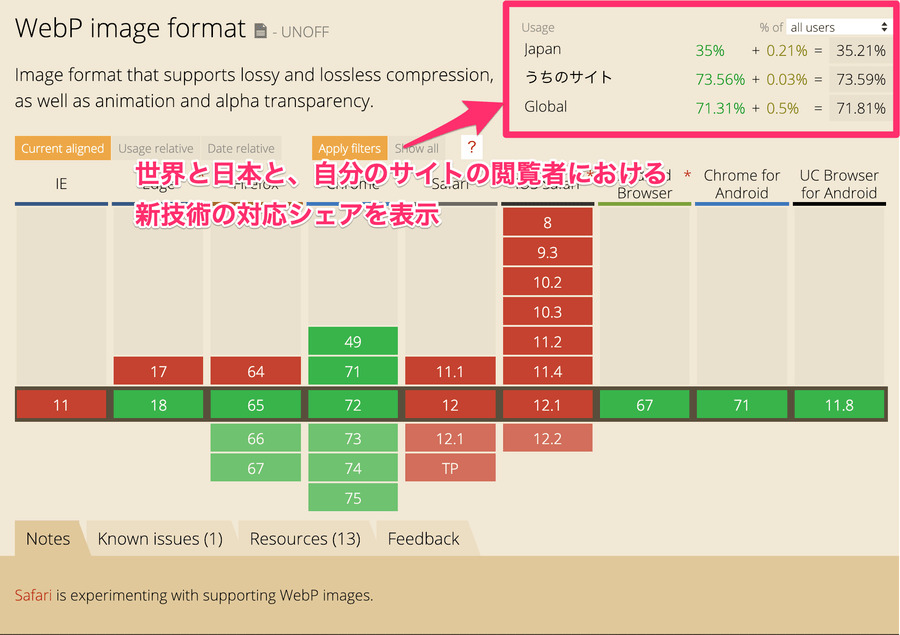Select the red IE 11 cell
This screenshot has width=900, height=635.
[x=61, y=405]
